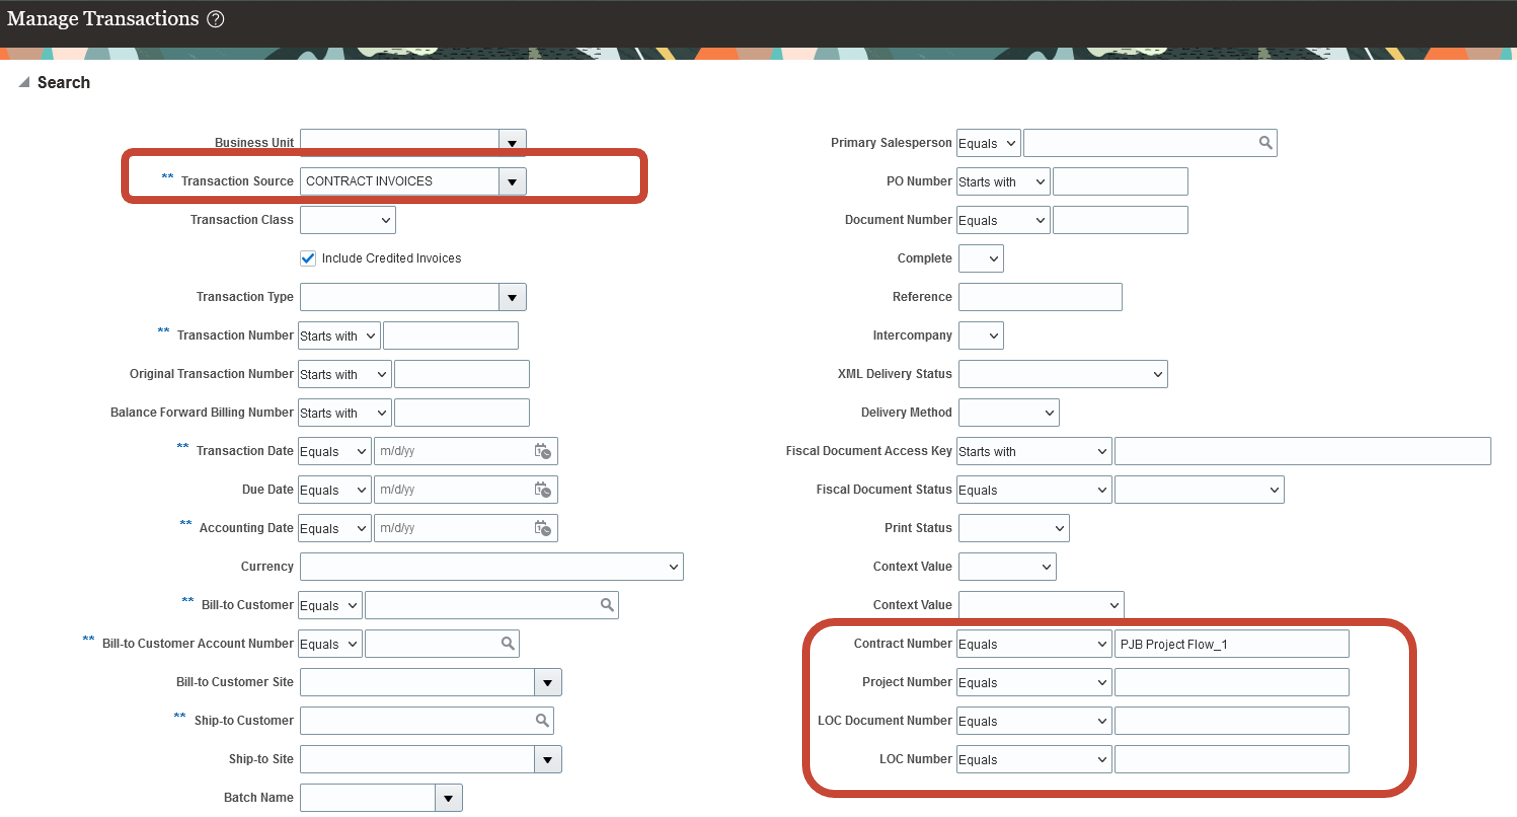Open Ship-to Site dropdown arrow
1517x817 pixels.
tap(548, 760)
